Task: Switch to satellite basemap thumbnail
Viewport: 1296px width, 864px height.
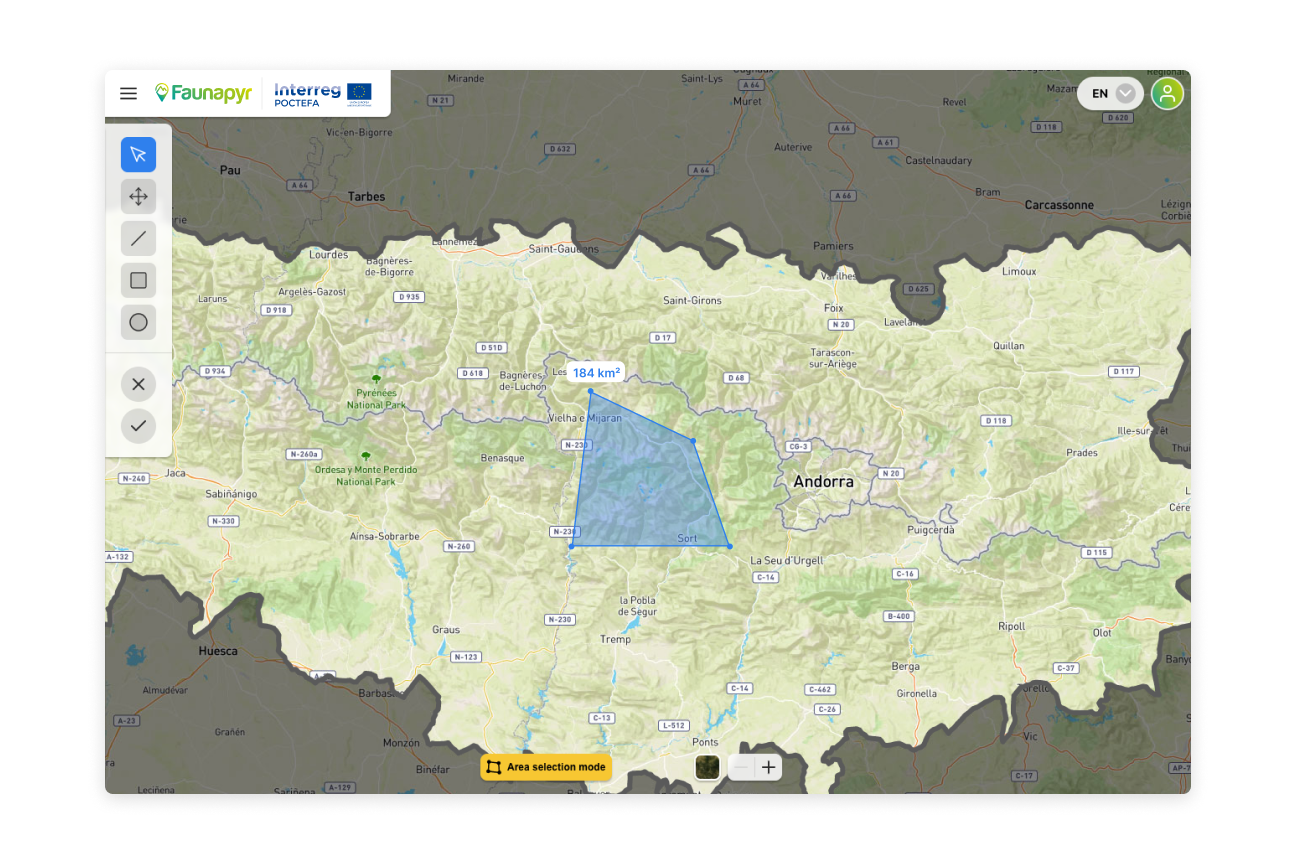Action: (x=707, y=767)
